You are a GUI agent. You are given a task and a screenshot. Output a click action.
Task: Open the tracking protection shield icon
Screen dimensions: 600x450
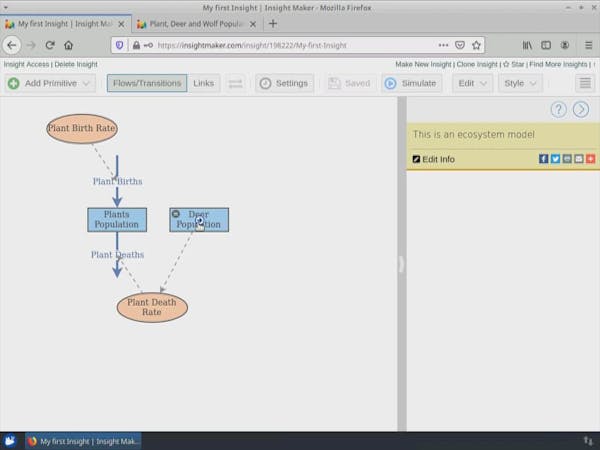[x=120, y=45]
